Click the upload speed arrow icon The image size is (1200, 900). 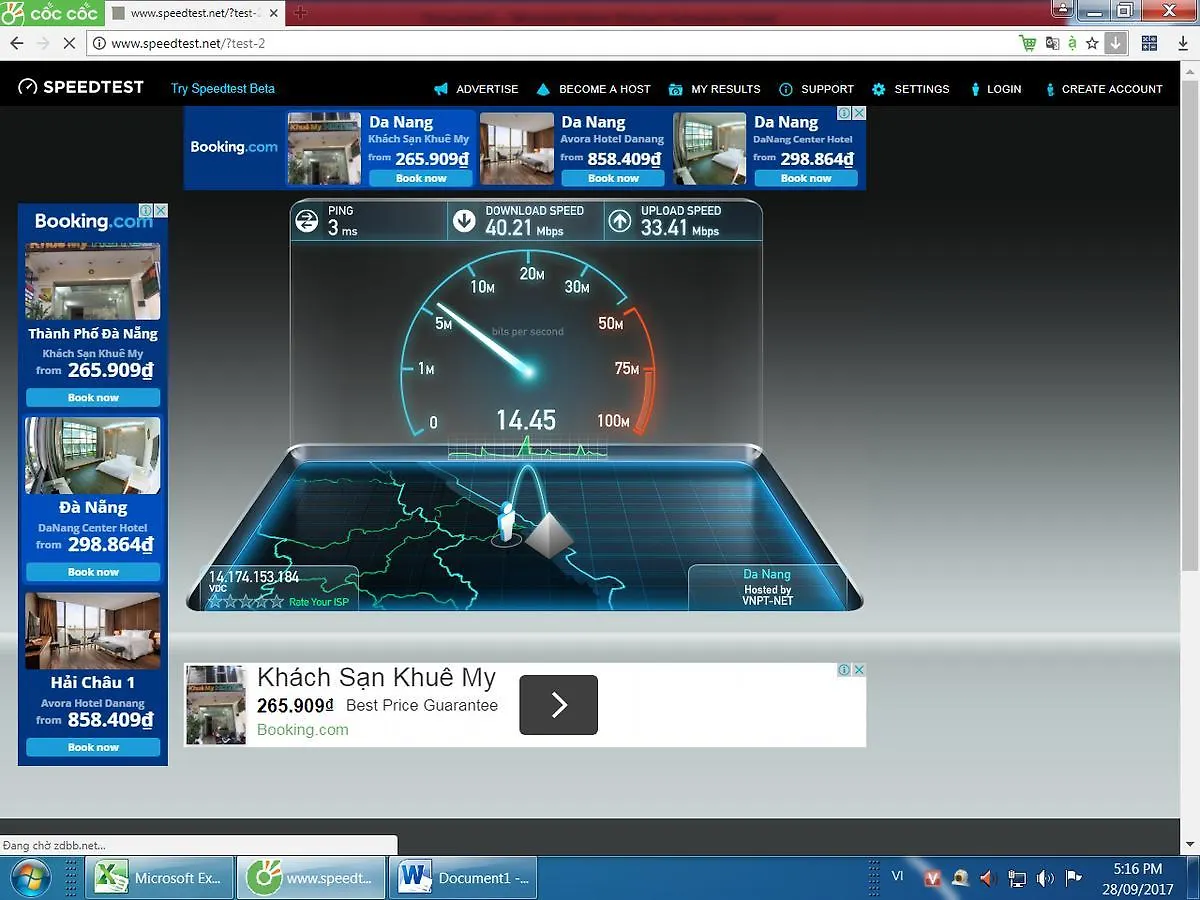point(620,221)
